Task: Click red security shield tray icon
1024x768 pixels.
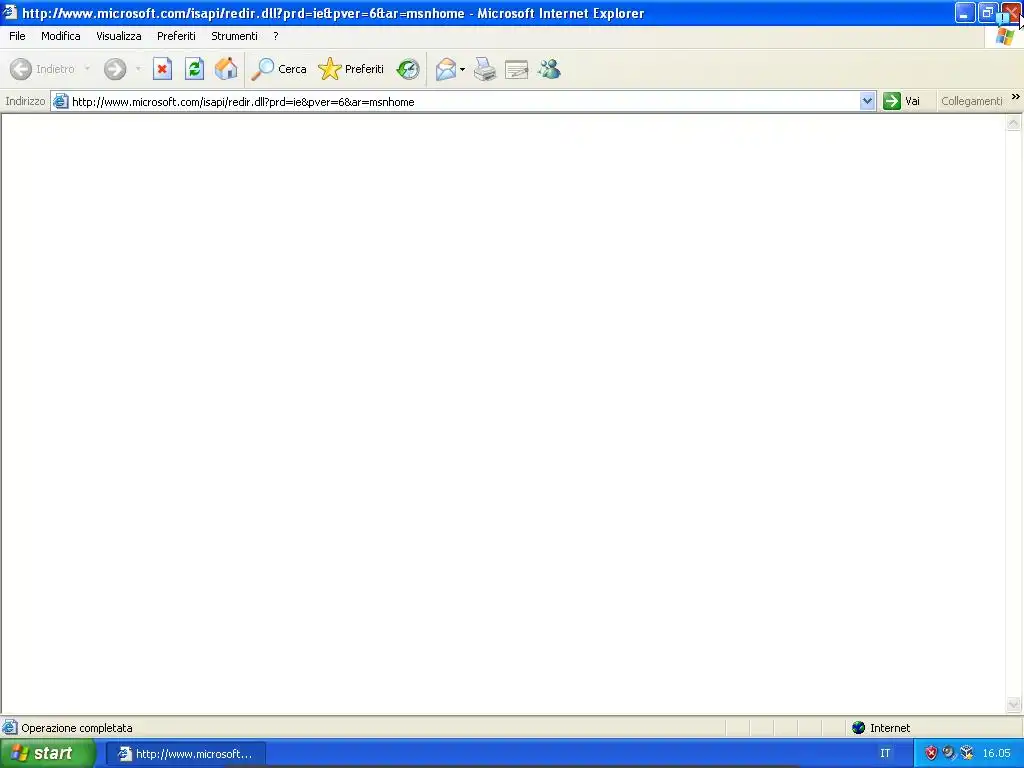Action: [x=931, y=753]
